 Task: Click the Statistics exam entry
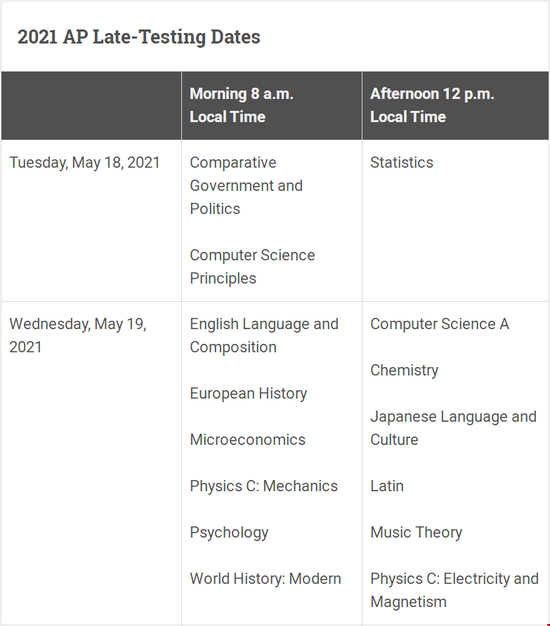click(x=402, y=163)
